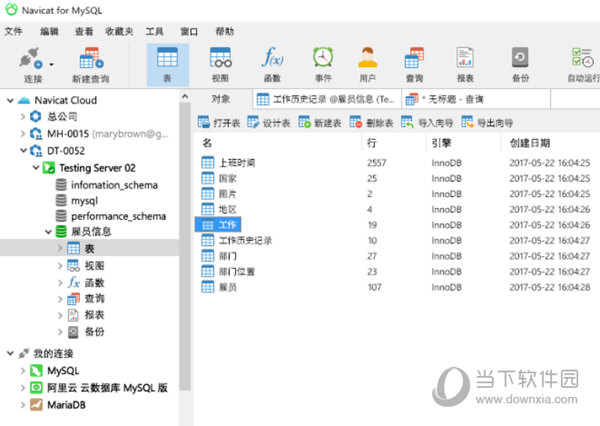Open the 查看 menu
This screenshot has width=600, height=426.
84,31
